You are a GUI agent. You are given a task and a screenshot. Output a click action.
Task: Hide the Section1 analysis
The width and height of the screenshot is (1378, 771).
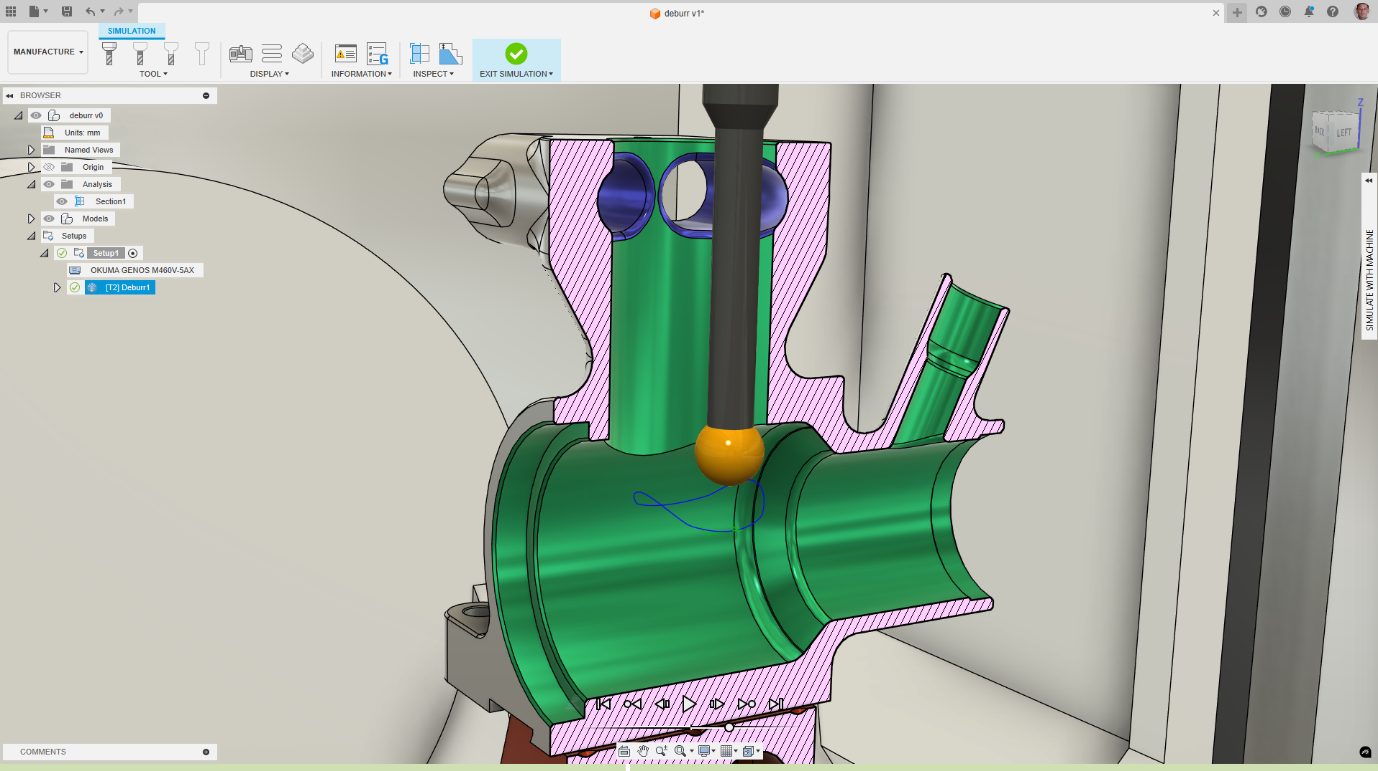tap(62, 202)
